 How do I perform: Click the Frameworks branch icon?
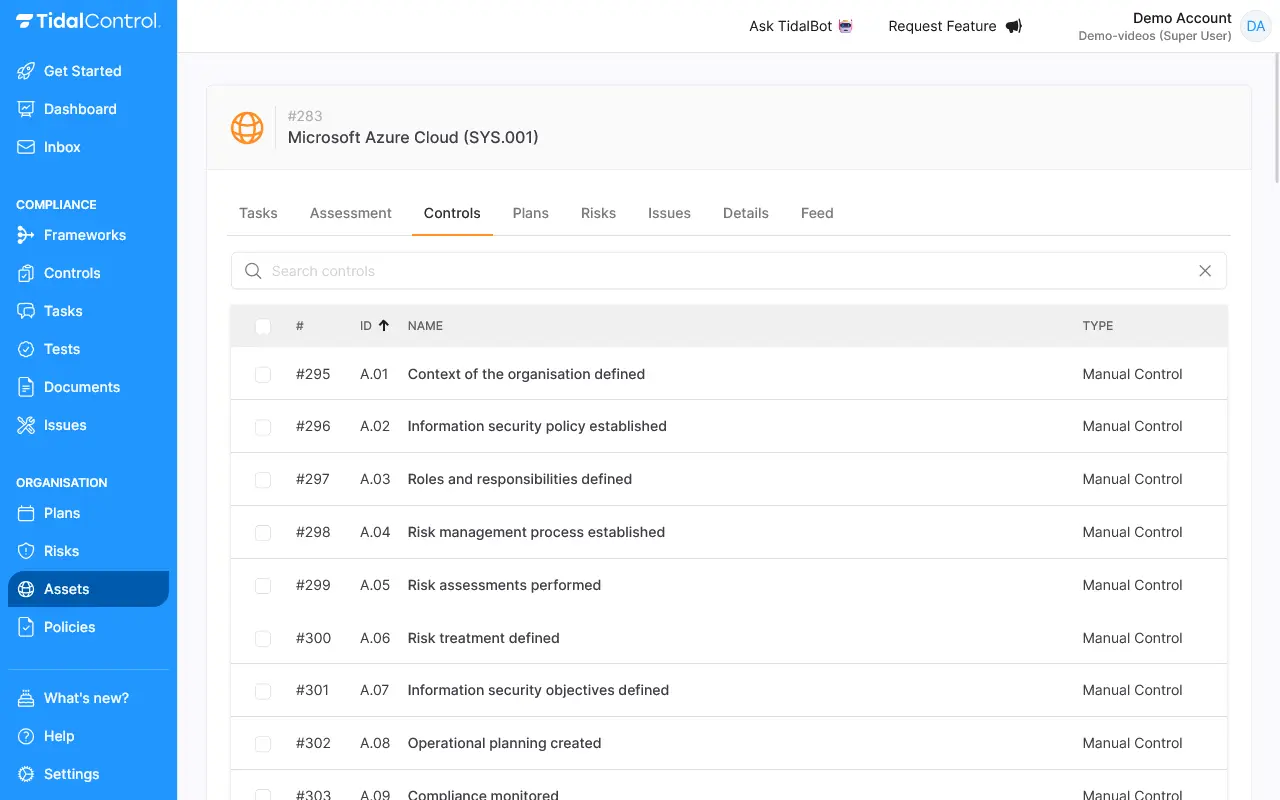(26, 235)
